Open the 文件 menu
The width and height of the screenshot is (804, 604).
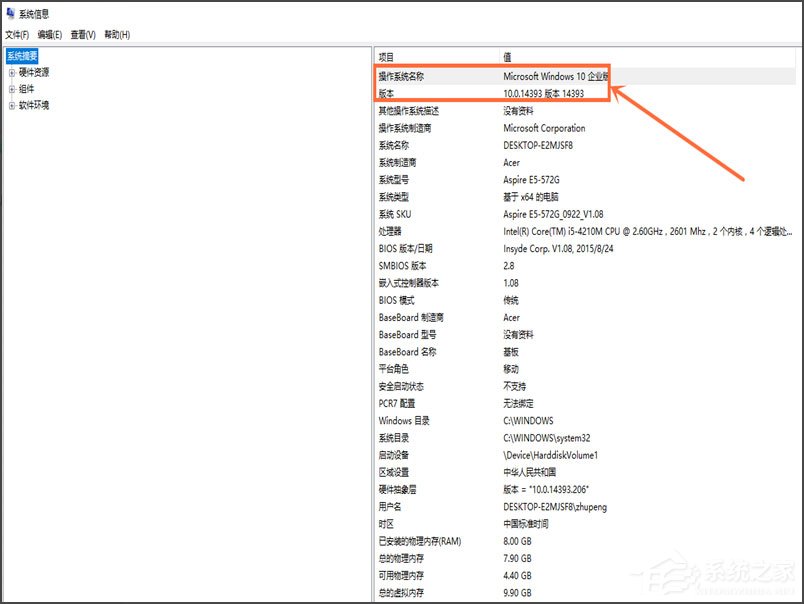[18, 33]
